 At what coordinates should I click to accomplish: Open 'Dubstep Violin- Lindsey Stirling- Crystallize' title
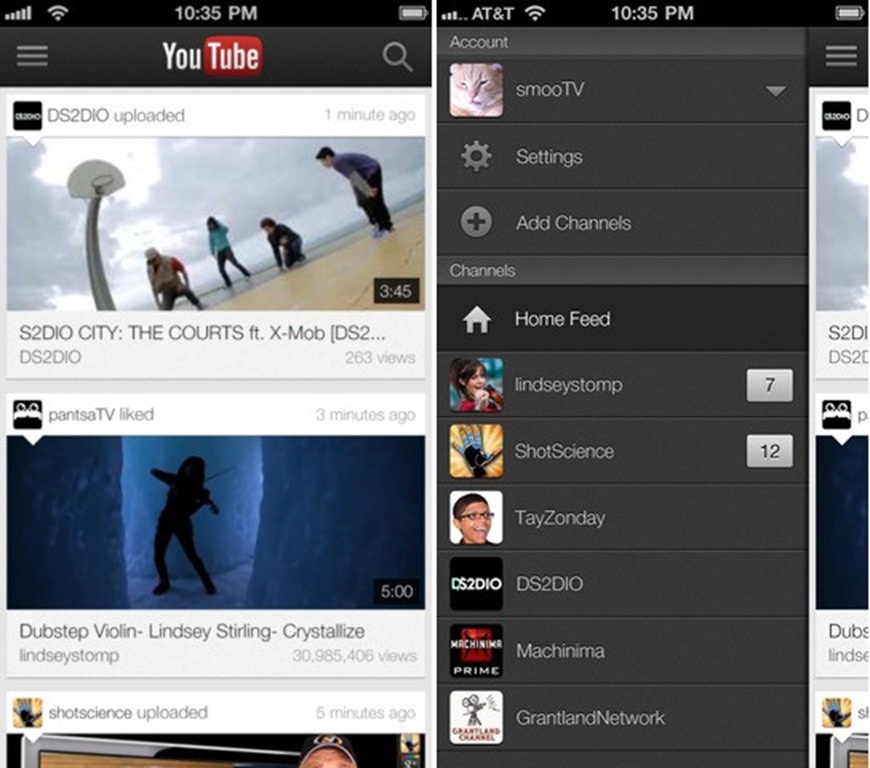click(x=192, y=631)
